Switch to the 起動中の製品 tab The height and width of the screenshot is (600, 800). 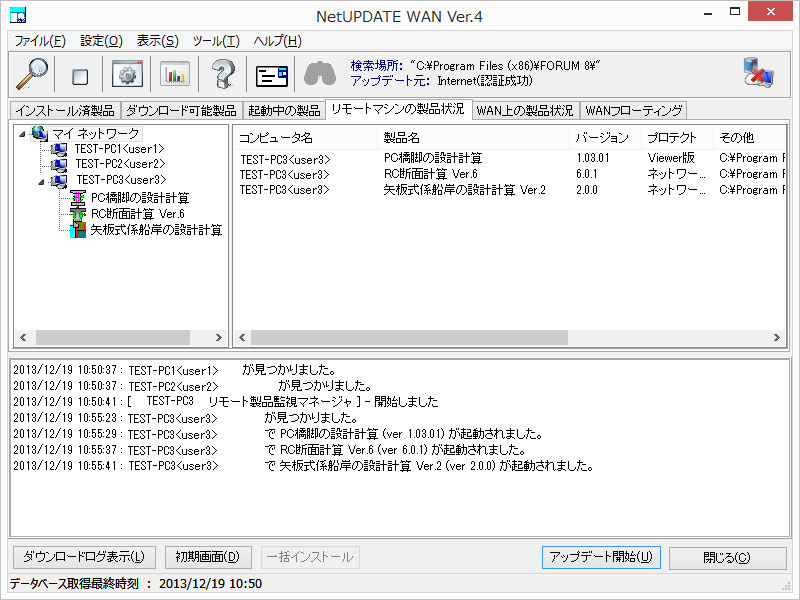284,110
